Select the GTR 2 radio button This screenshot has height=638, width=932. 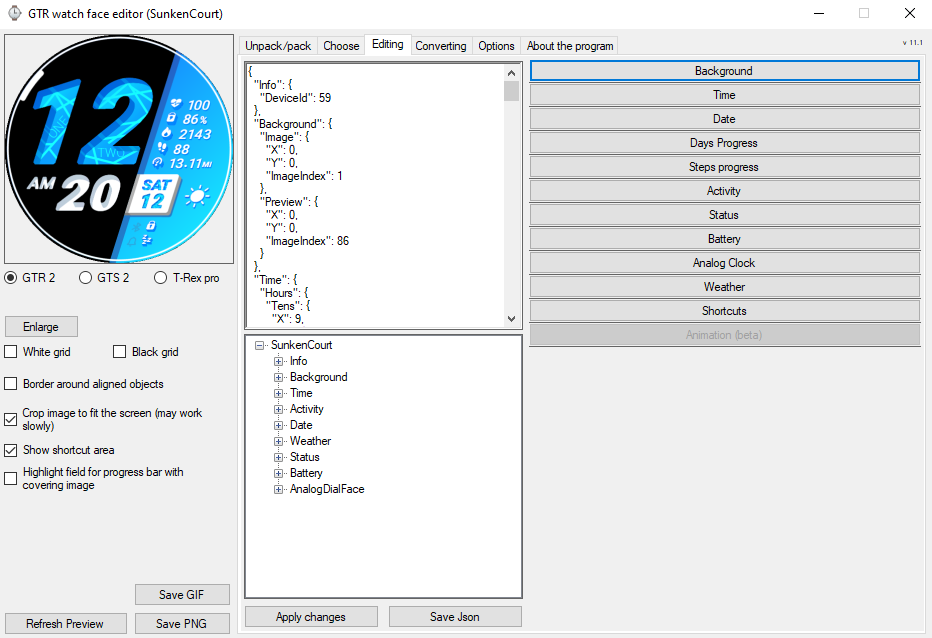(x=11, y=278)
